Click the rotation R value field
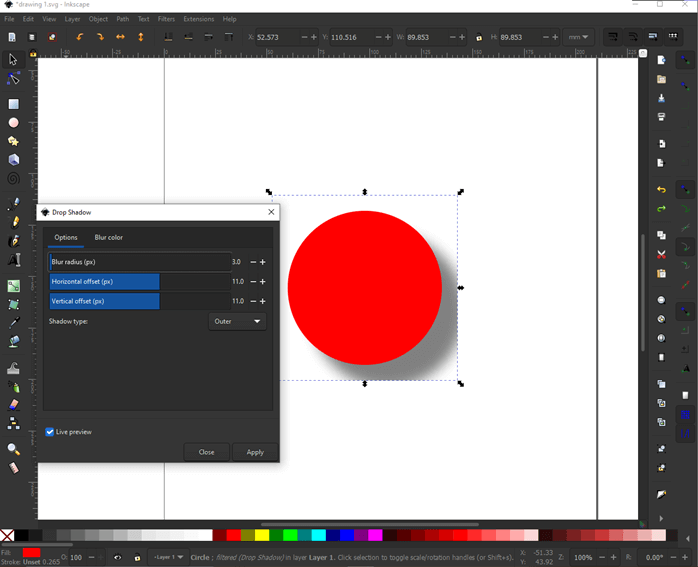The height and width of the screenshot is (567, 698). [653, 557]
